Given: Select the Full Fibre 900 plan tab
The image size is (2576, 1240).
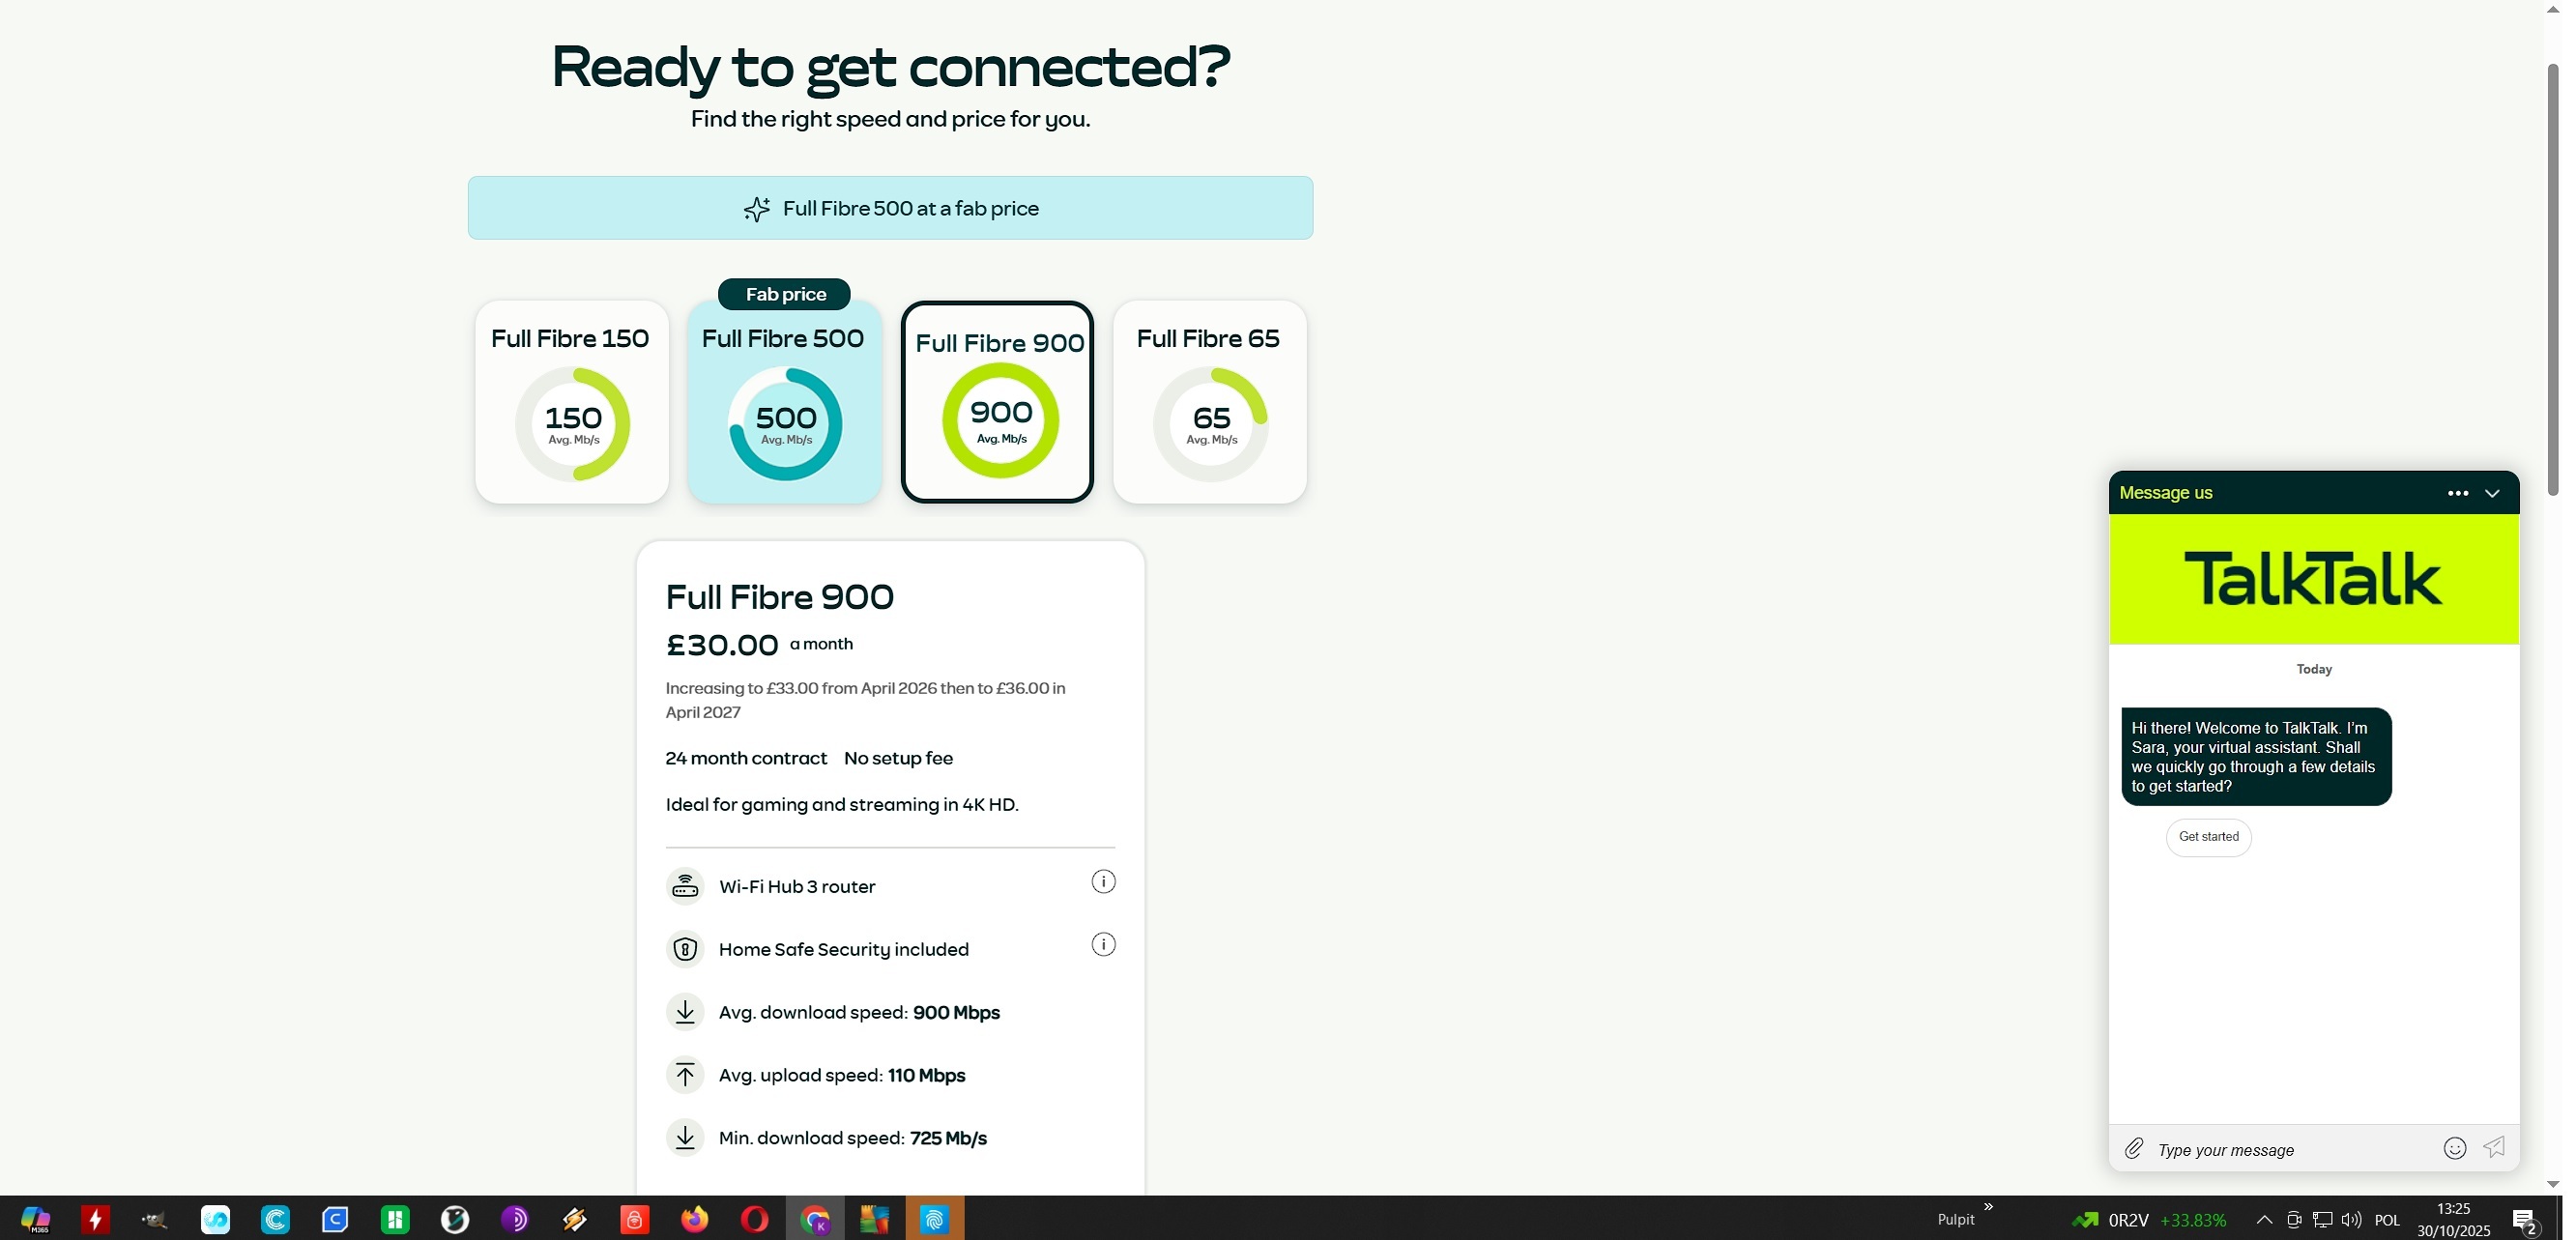Looking at the screenshot, I should point(997,402).
